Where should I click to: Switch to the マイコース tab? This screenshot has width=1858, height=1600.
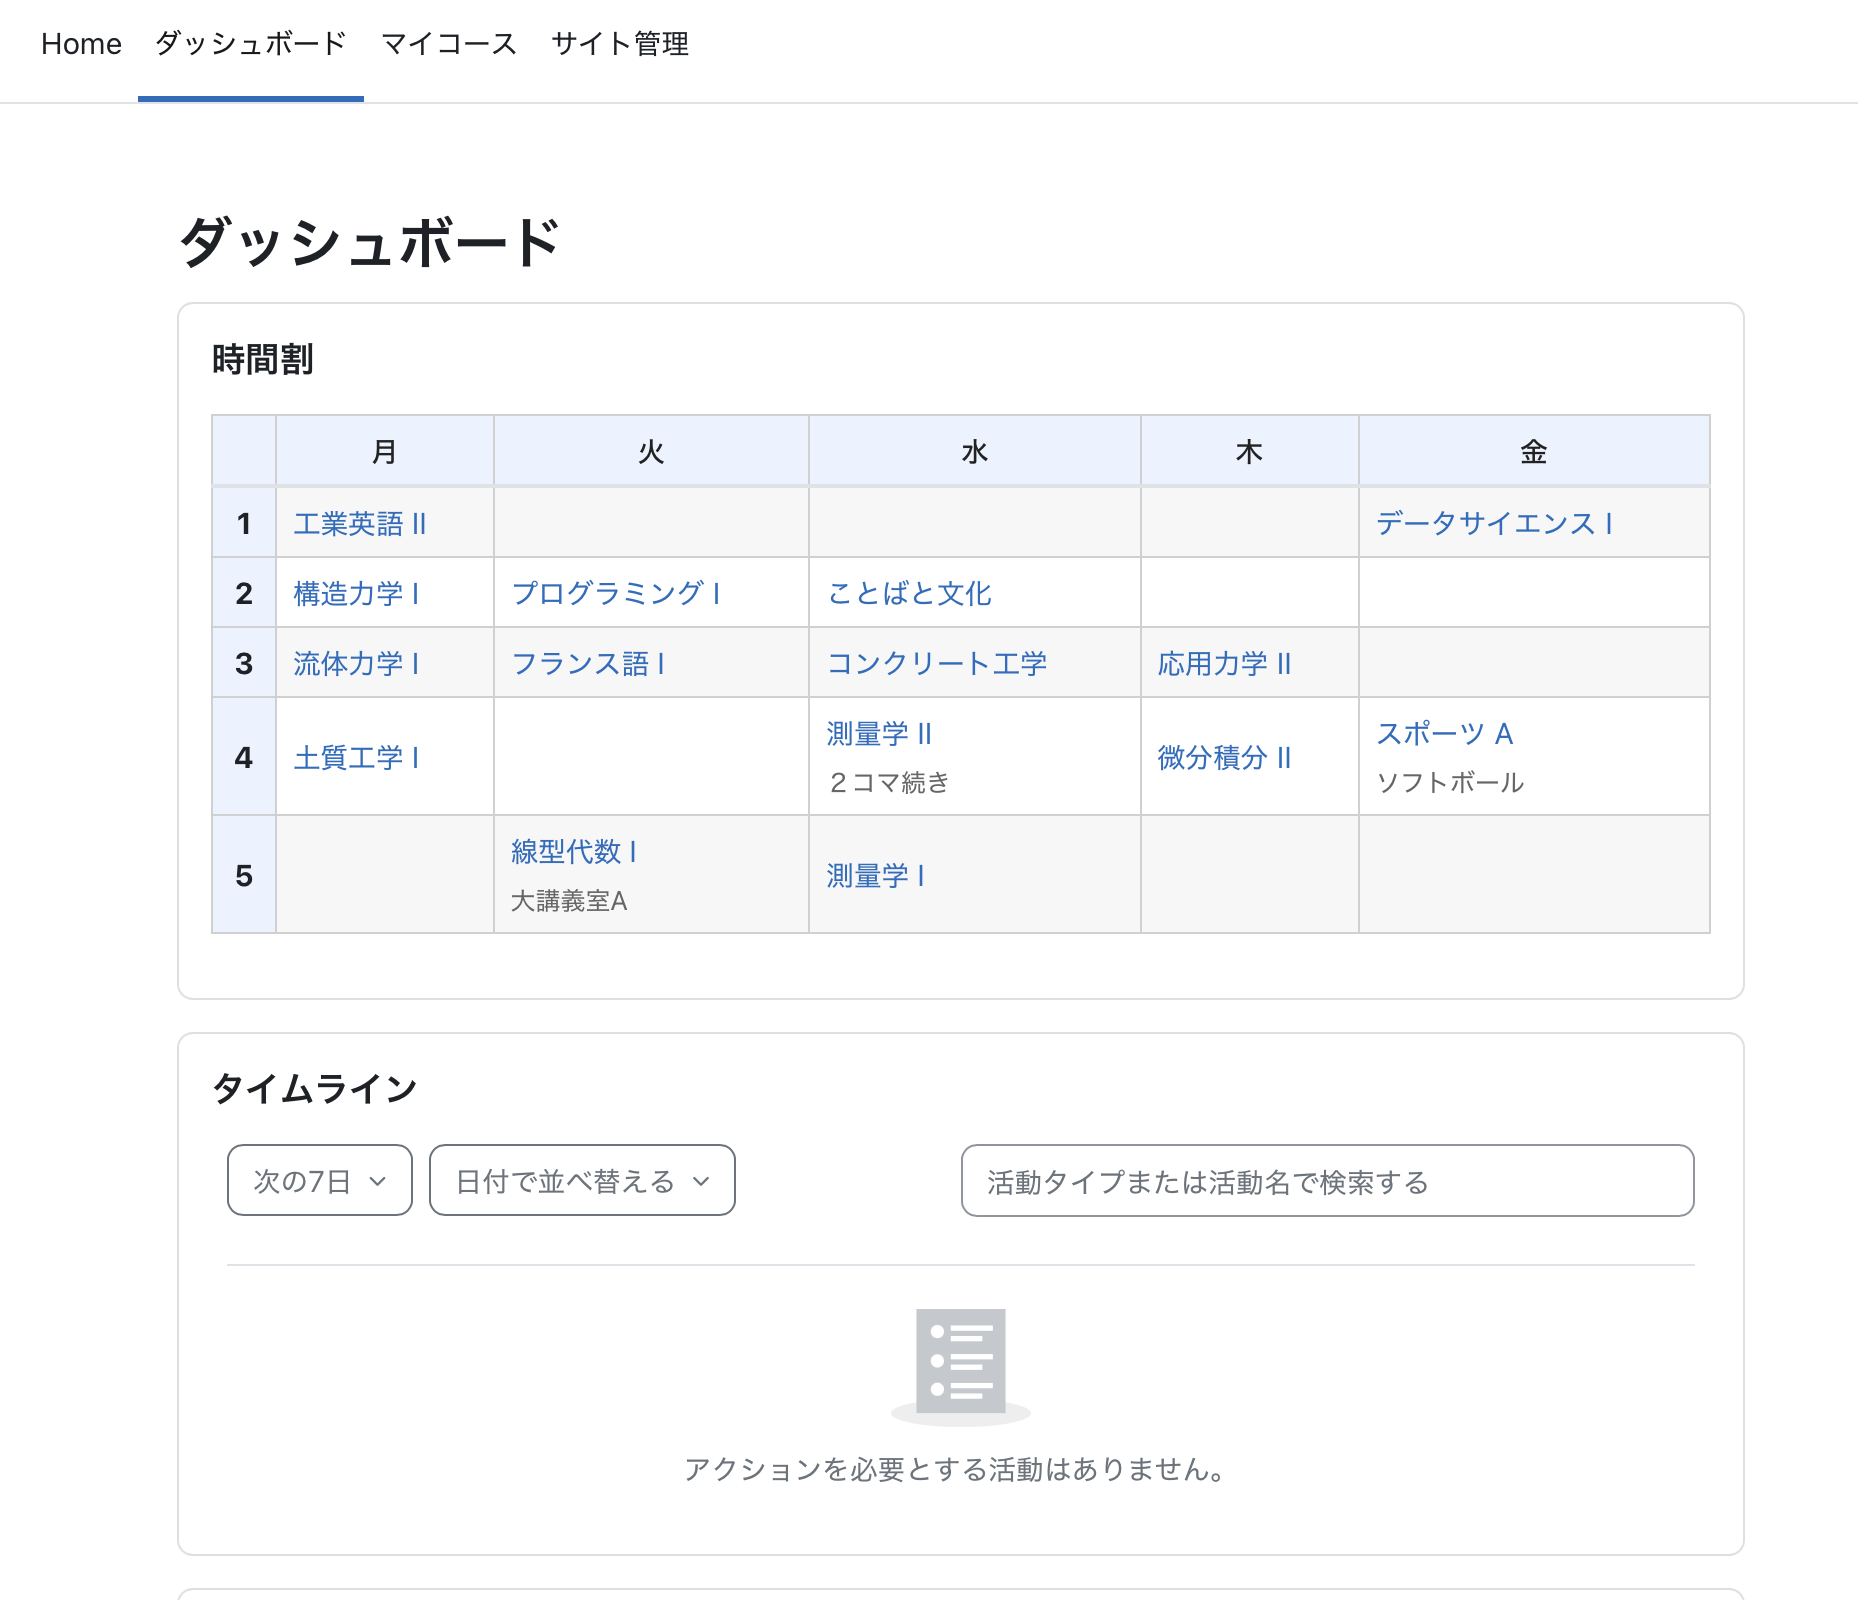point(448,44)
